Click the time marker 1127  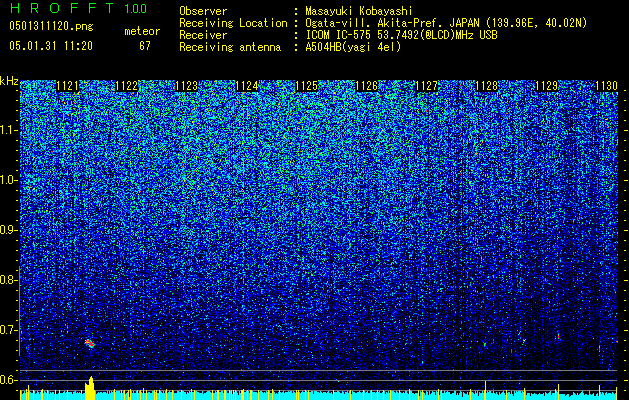click(x=427, y=86)
